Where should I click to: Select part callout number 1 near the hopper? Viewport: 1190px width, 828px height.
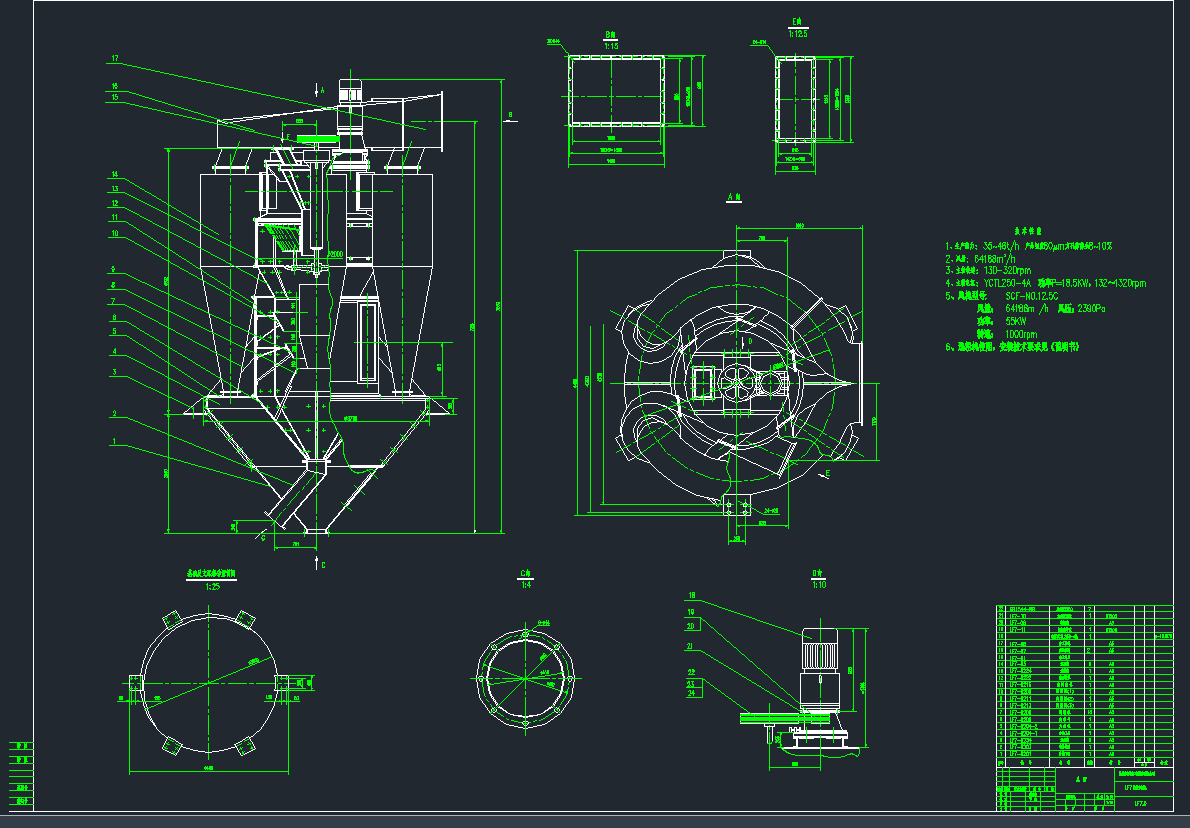(x=115, y=441)
